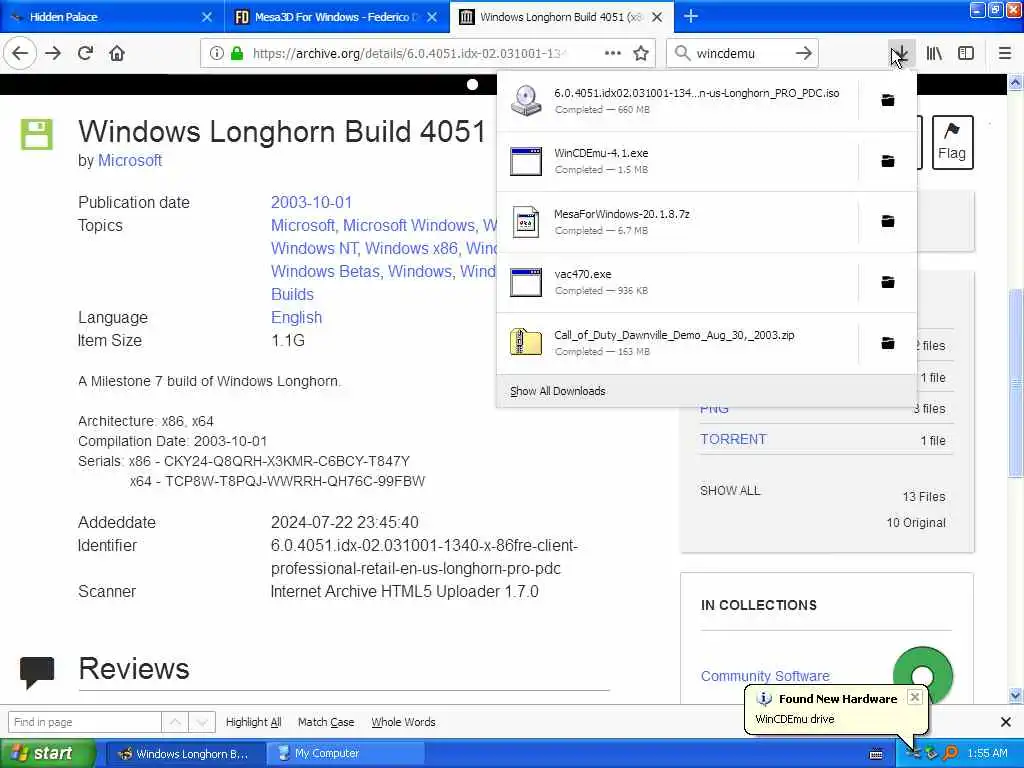The height and width of the screenshot is (768, 1024).
Task: Click the scrollbar down arrow
Action: point(1015,695)
